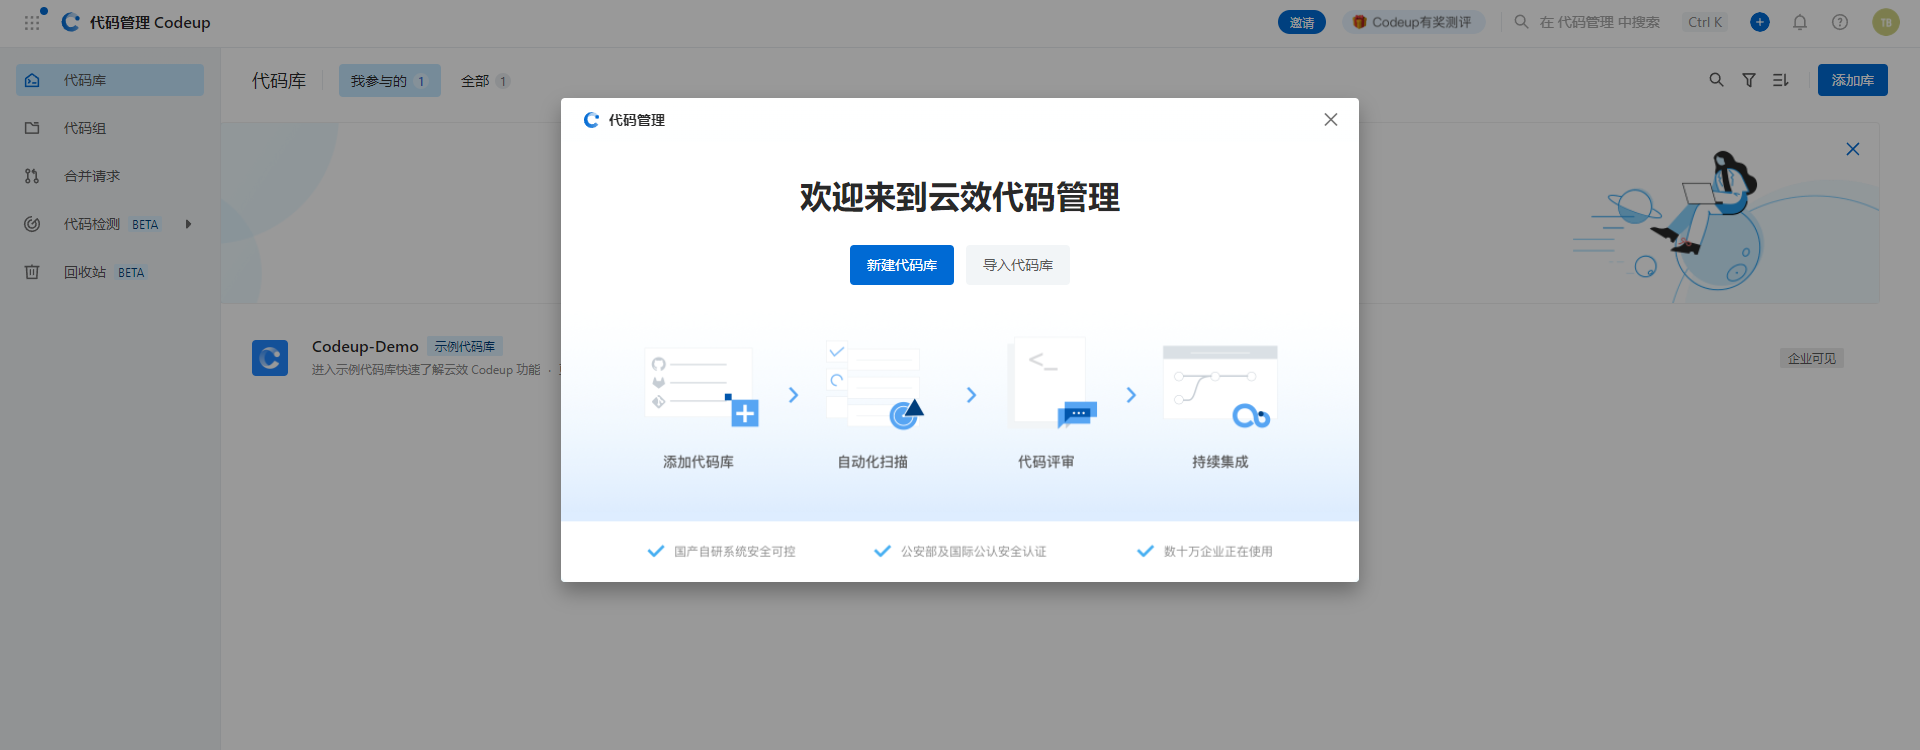The width and height of the screenshot is (1920, 750).
Task: Click the 添加库 button
Action: click(1852, 80)
